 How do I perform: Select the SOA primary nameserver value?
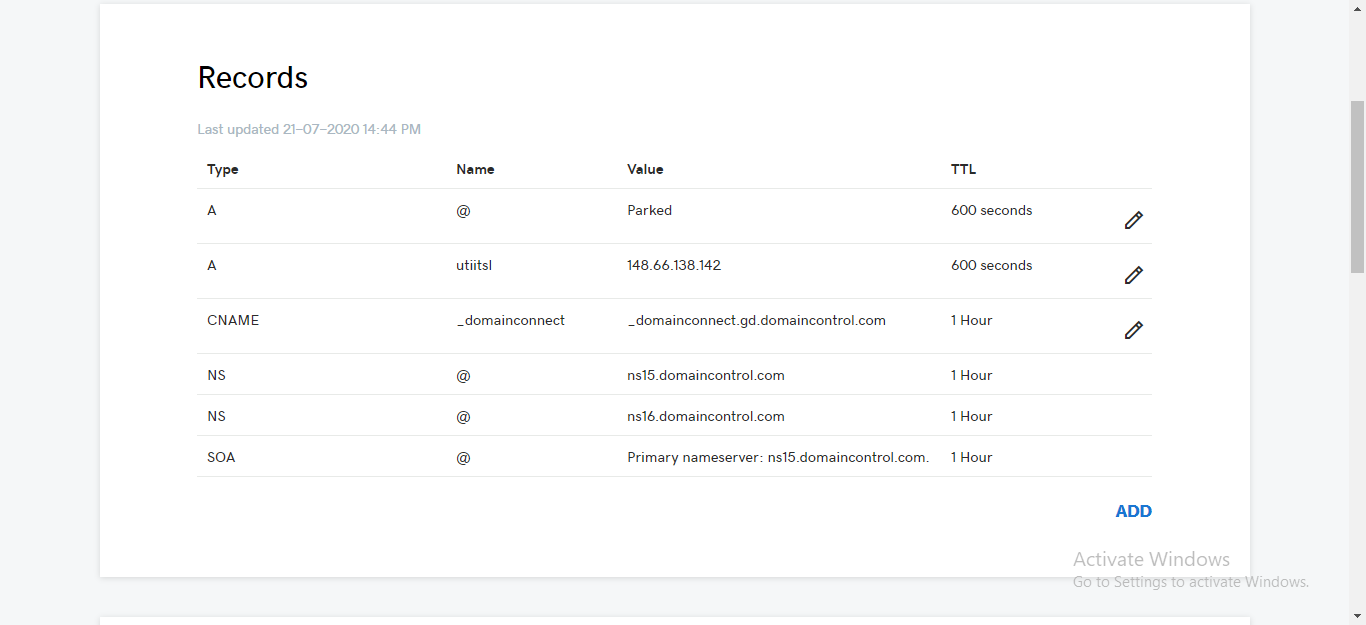pos(778,457)
